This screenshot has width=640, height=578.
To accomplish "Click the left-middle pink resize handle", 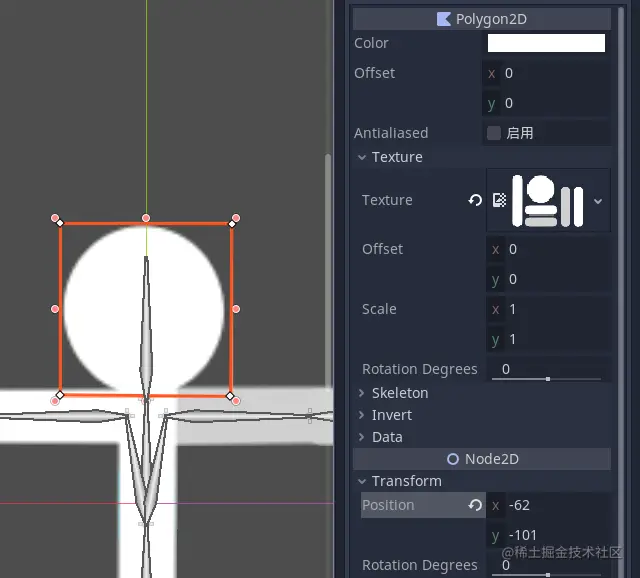I will (x=55, y=309).
